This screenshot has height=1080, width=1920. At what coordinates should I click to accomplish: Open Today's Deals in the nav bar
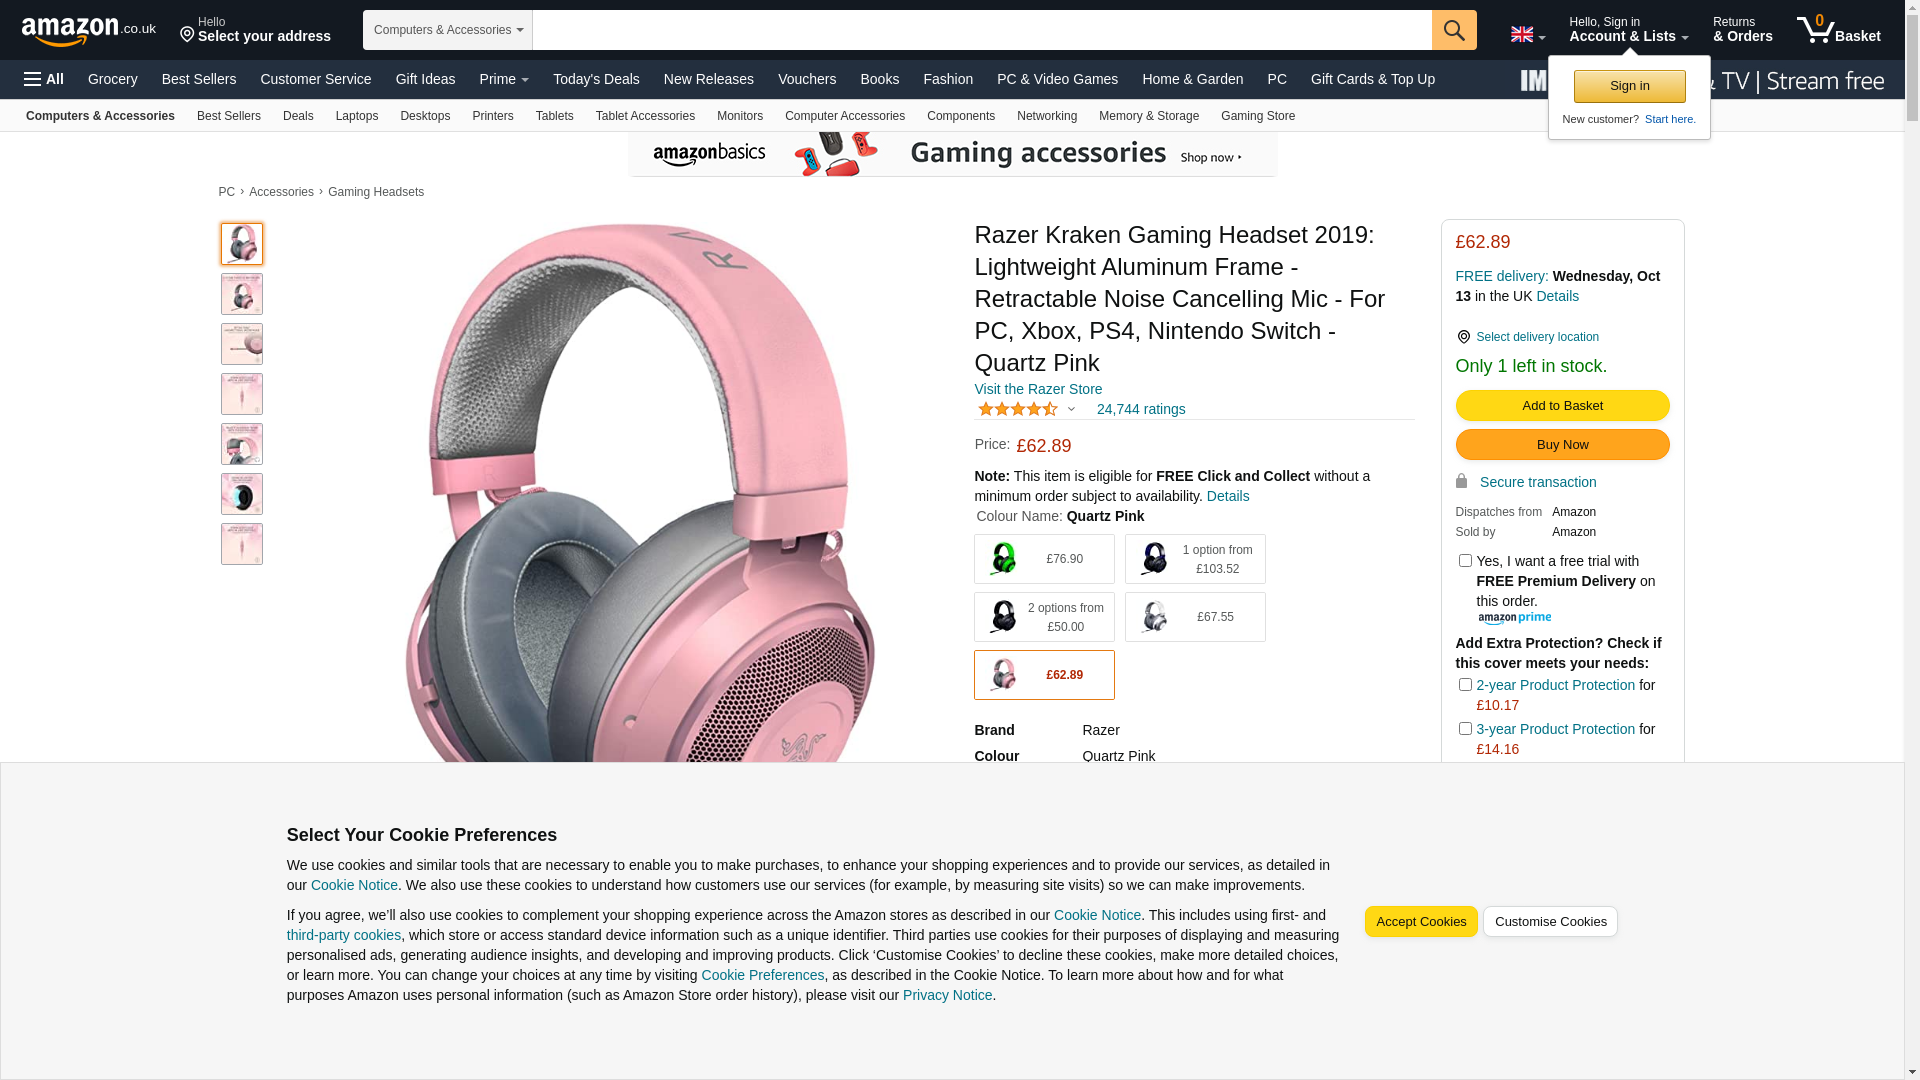pyautogui.click(x=596, y=79)
